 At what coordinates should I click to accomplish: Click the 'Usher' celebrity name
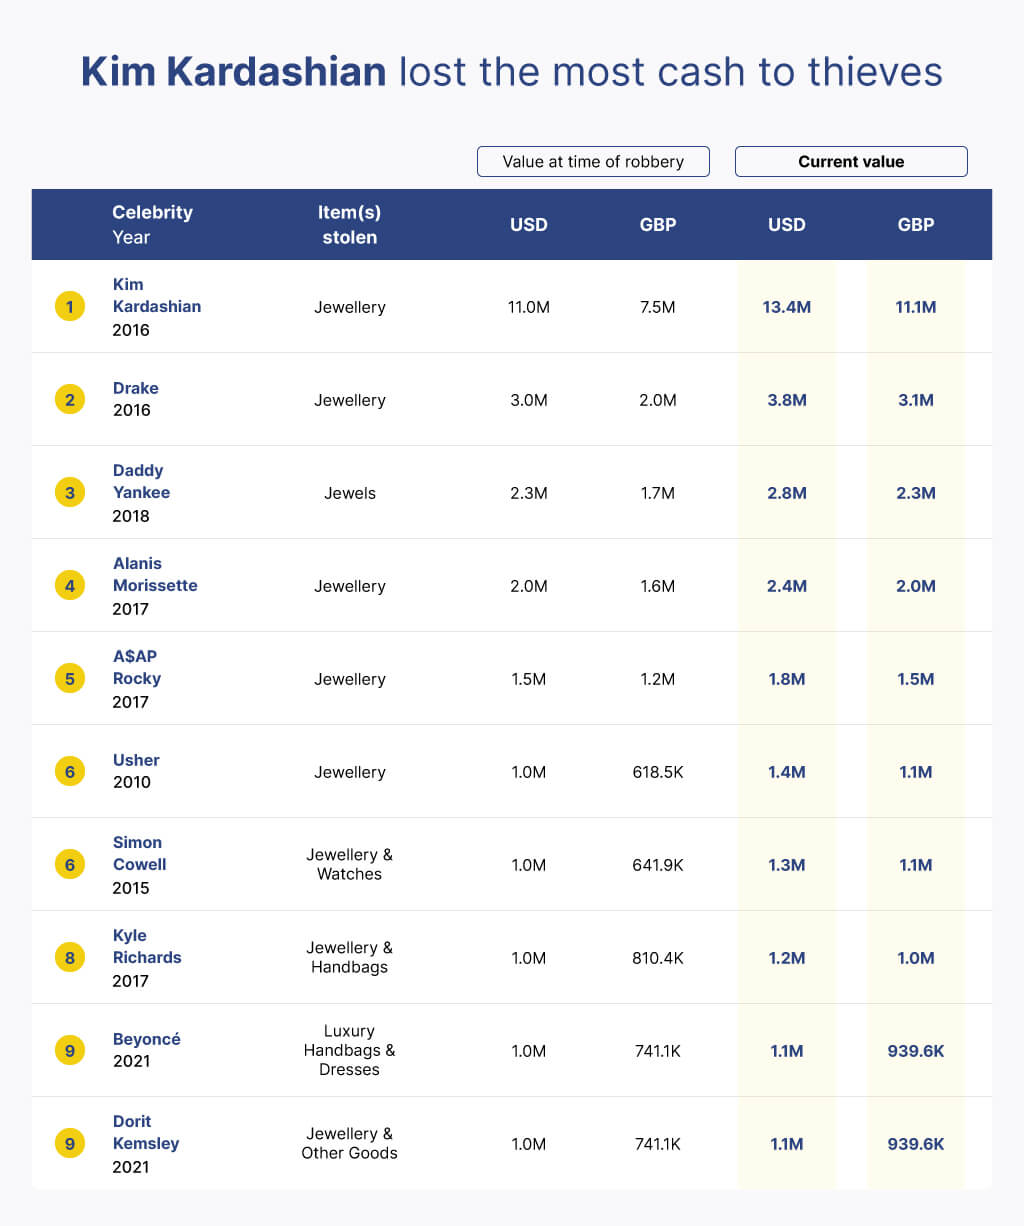(136, 760)
